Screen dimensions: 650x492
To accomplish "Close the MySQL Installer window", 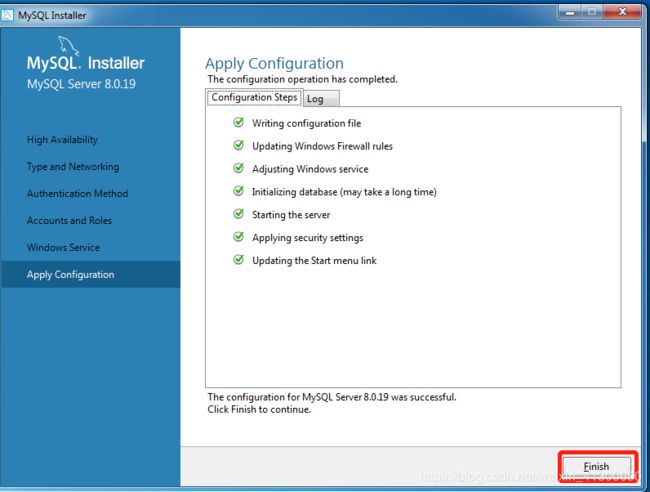I will point(622,12).
